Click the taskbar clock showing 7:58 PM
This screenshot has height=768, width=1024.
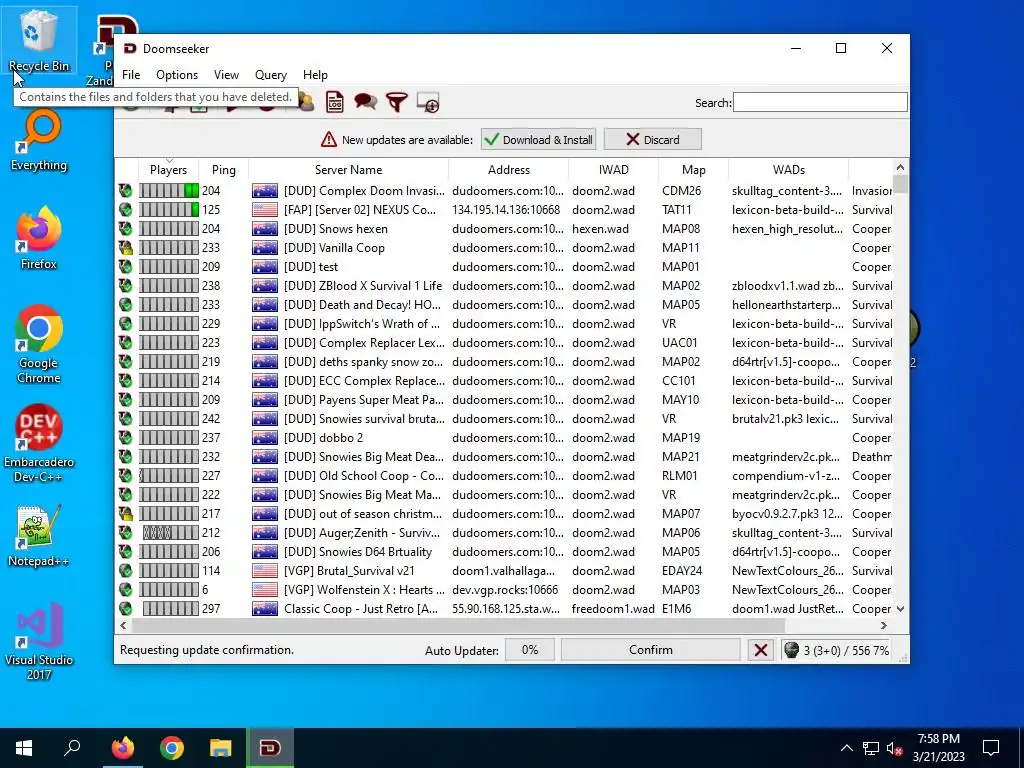[x=938, y=748]
